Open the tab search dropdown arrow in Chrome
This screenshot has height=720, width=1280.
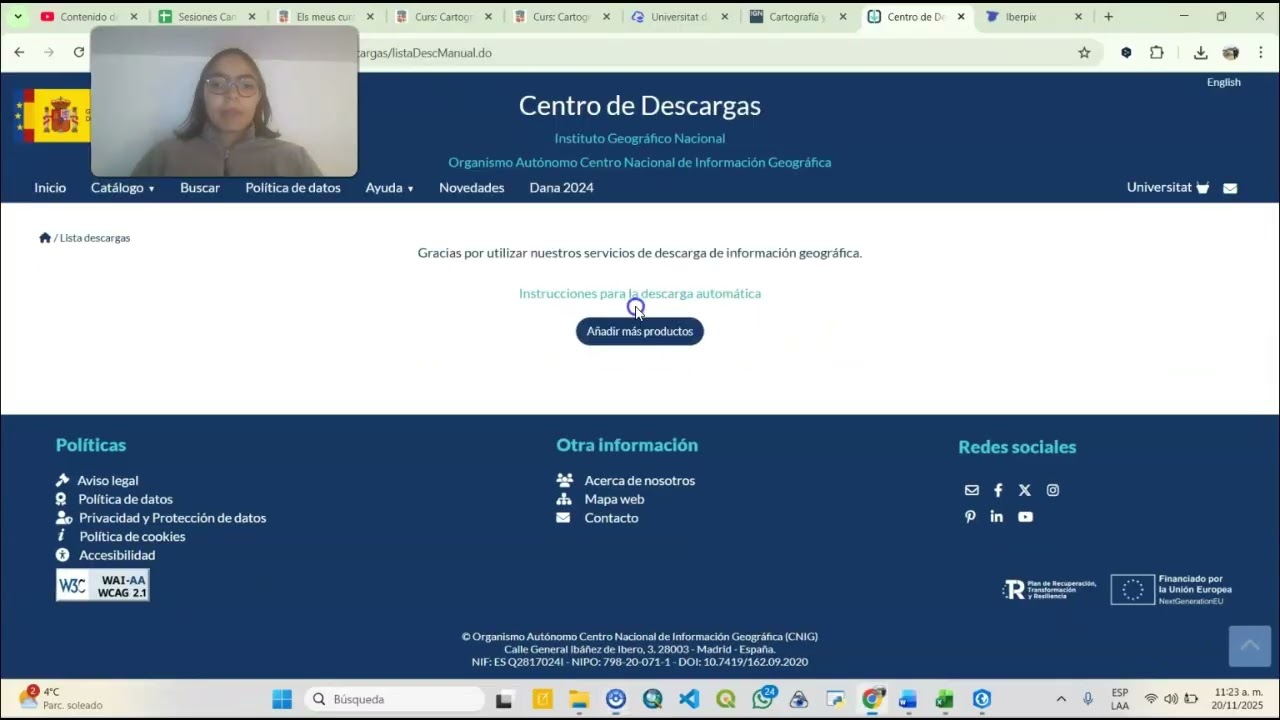(17, 17)
